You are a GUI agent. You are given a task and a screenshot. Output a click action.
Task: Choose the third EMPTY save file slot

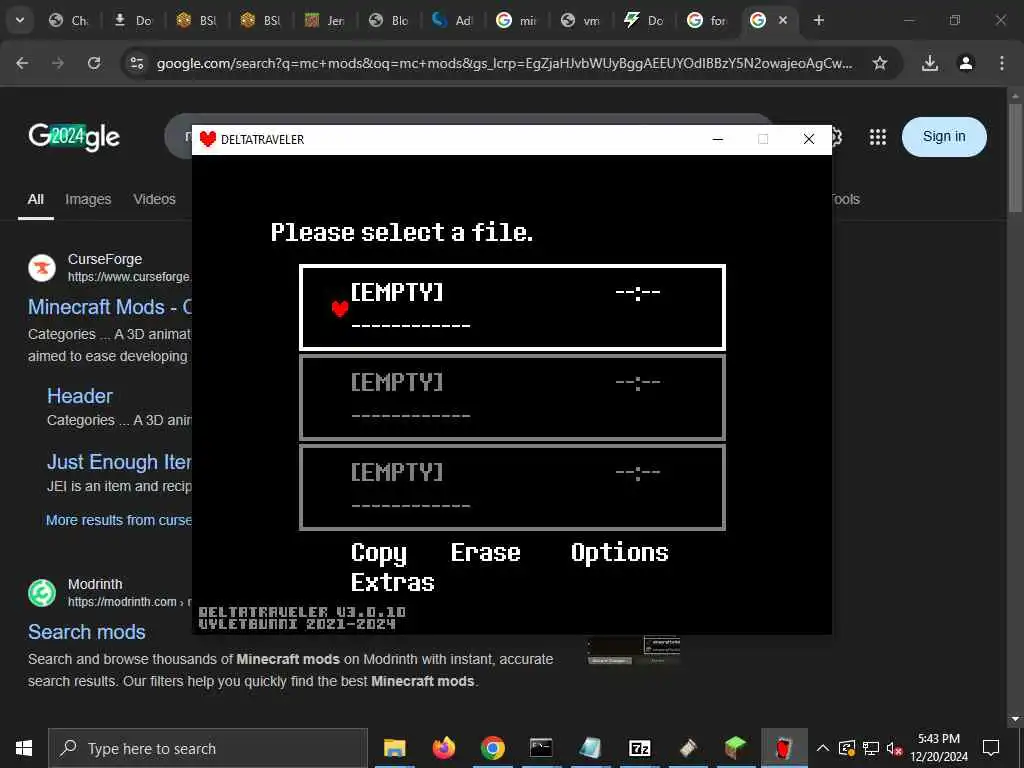tap(512, 487)
